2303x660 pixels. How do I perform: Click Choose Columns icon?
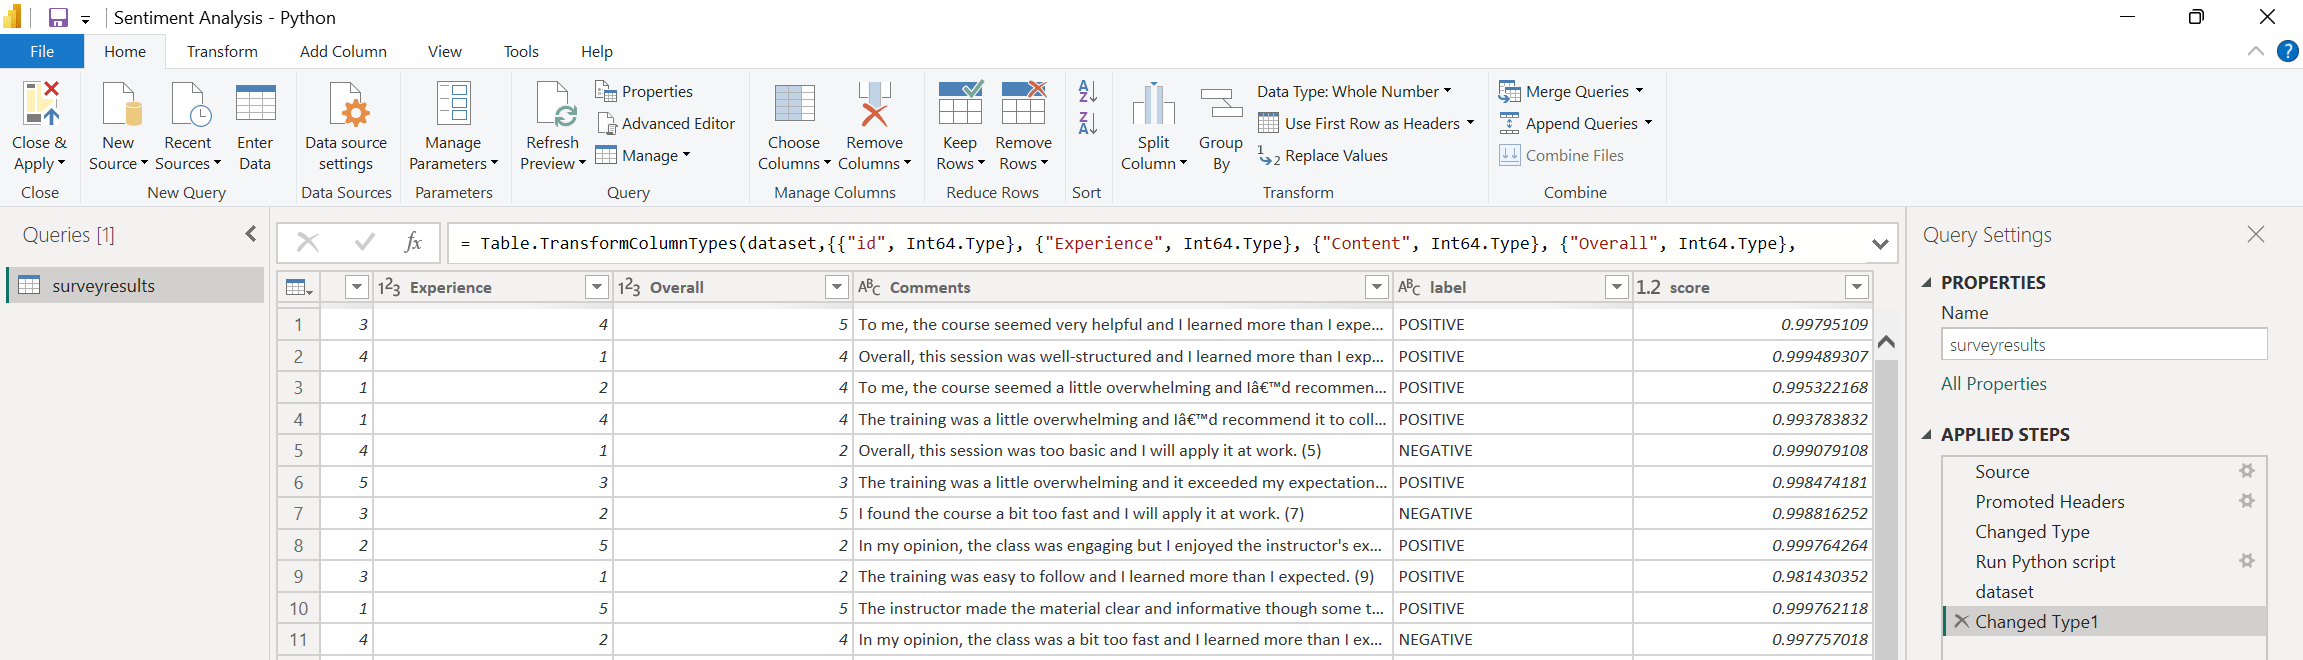pyautogui.click(x=794, y=104)
